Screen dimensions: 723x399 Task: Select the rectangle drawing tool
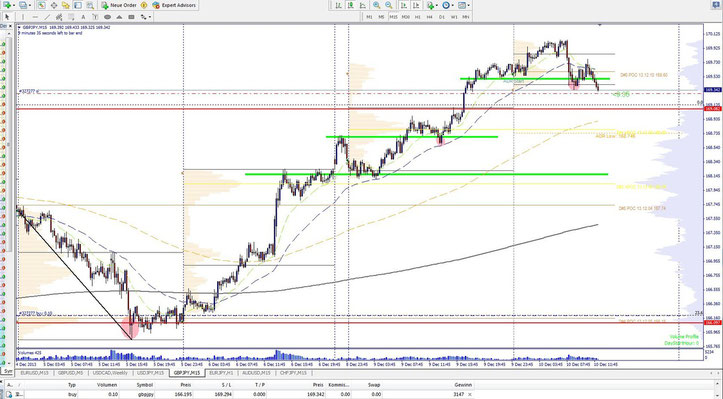[x=131, y=17]
